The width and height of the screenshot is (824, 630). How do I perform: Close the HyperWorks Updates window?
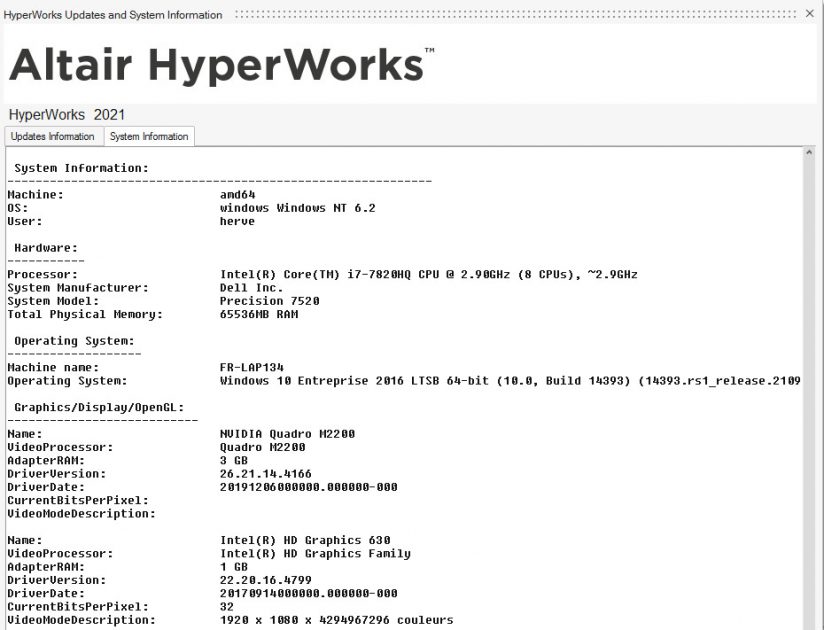[809, 14]
